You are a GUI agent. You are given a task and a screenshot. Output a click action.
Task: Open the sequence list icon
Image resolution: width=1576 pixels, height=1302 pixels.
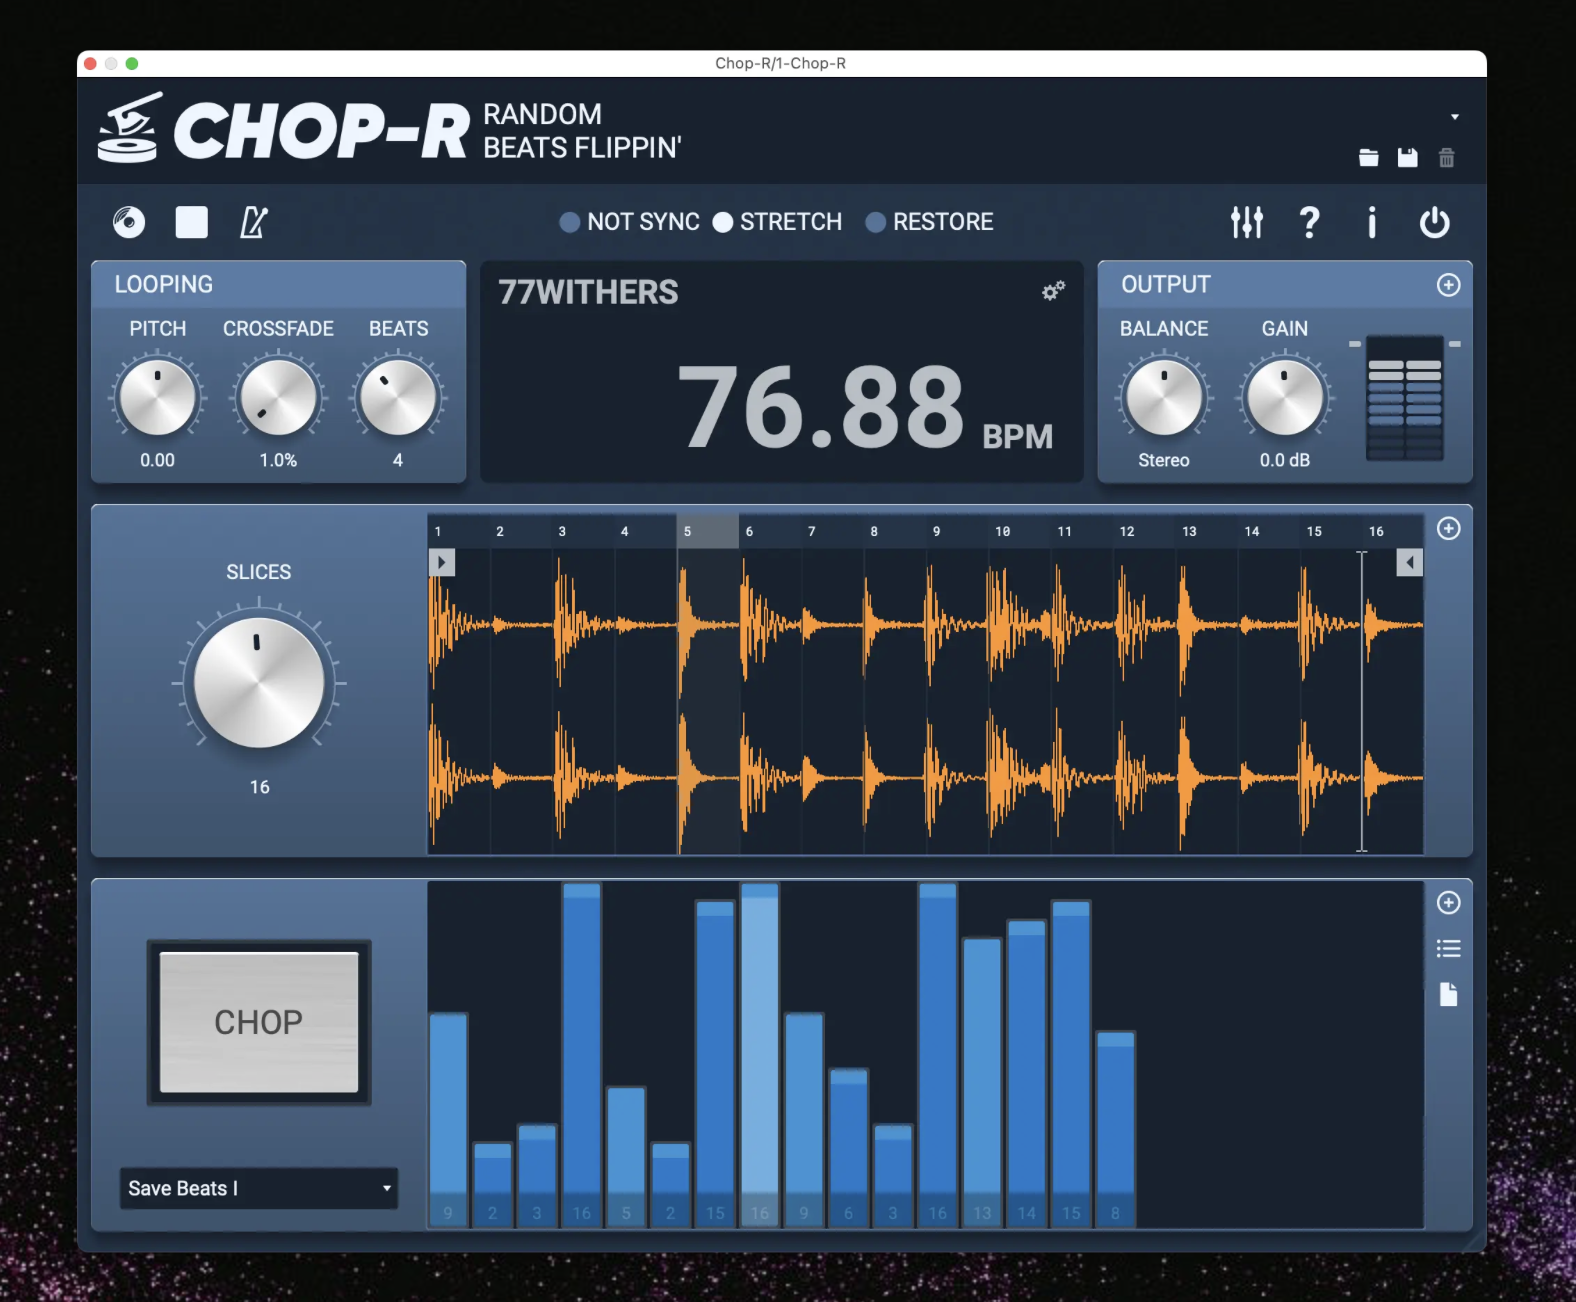(1448, 949)
